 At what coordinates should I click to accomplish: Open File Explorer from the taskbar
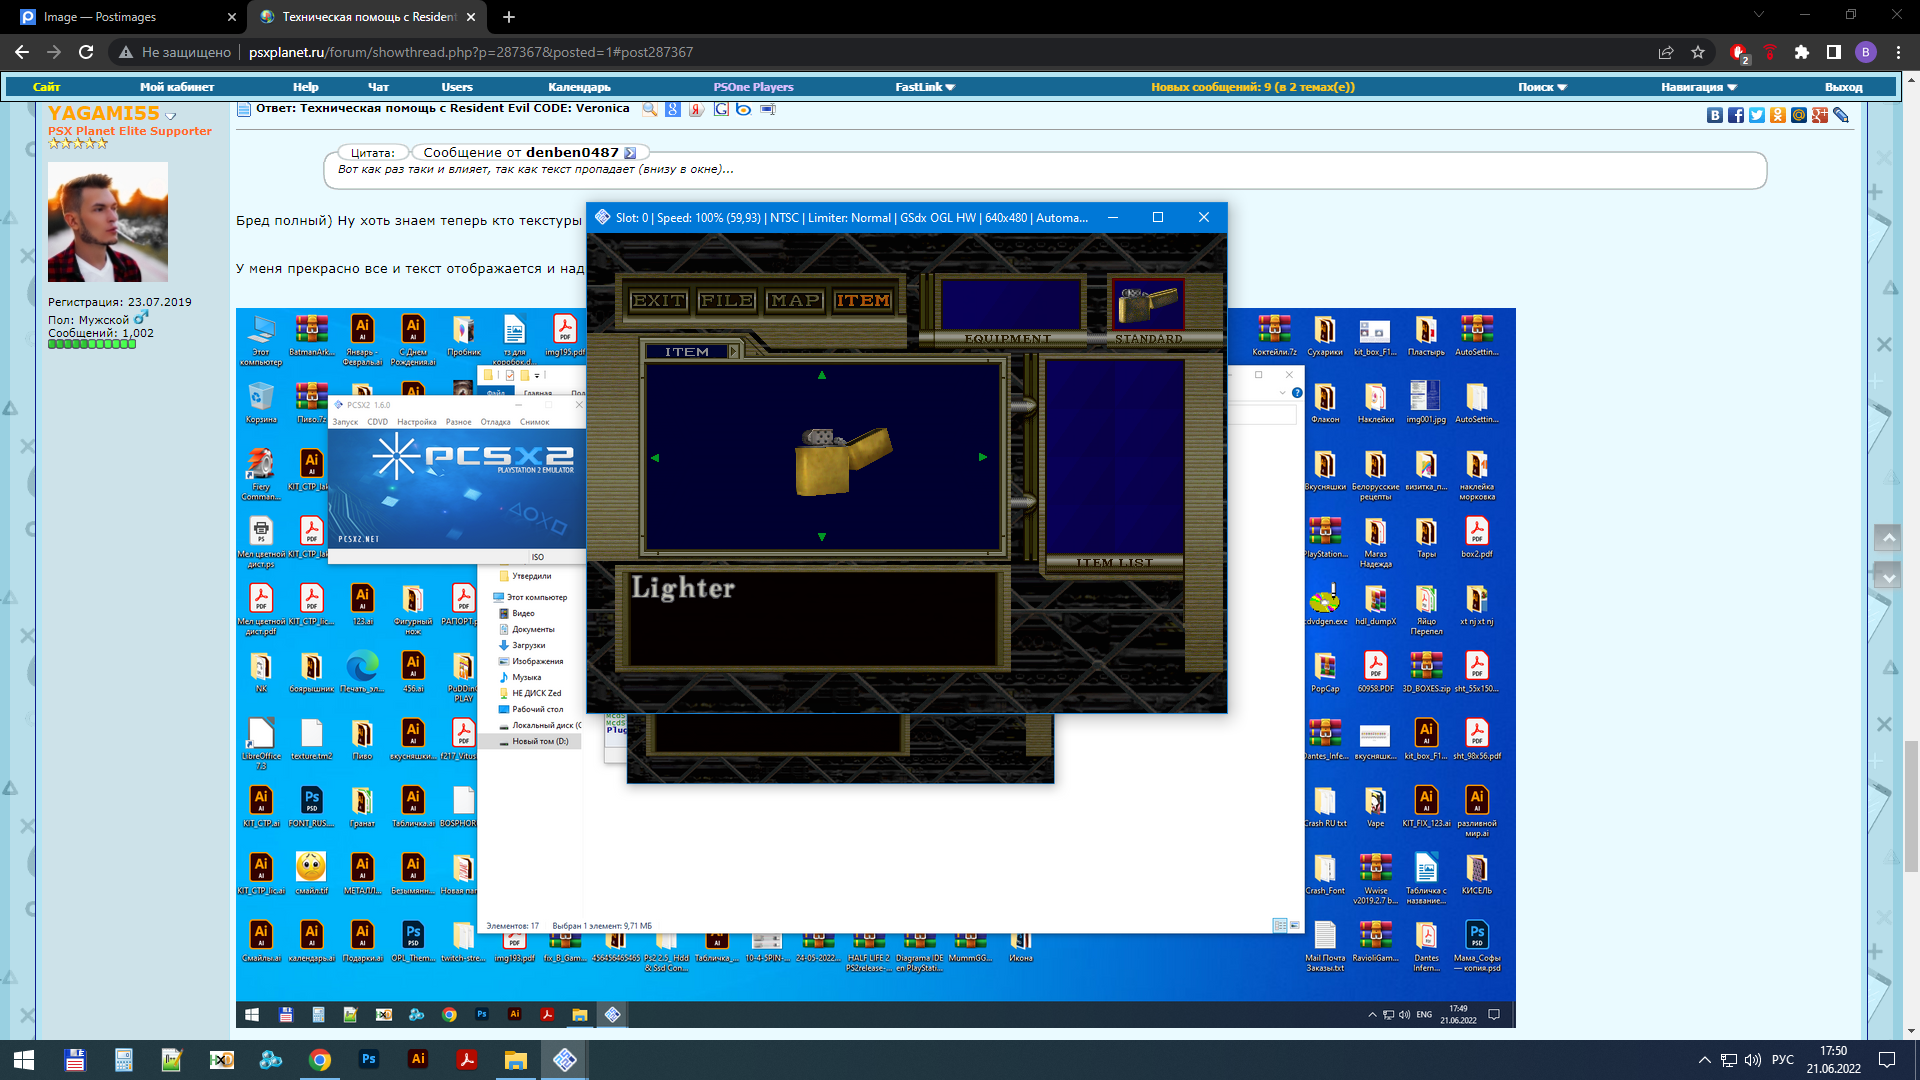click(x=516, y=1060)
